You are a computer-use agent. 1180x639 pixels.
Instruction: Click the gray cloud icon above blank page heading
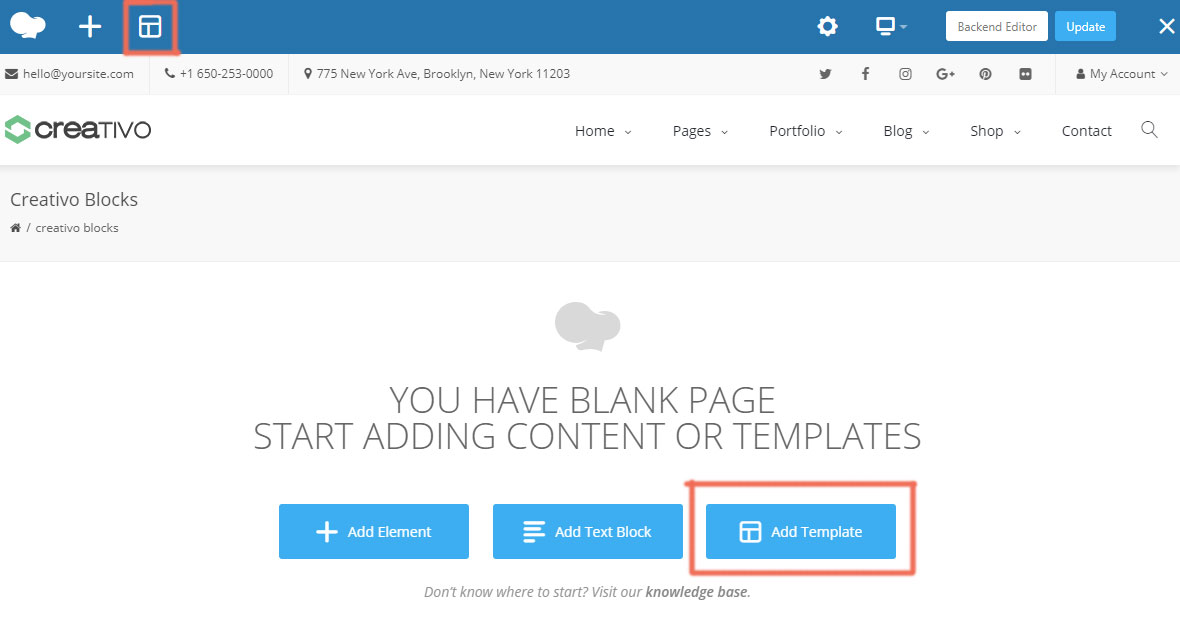[x=588, y=326]
